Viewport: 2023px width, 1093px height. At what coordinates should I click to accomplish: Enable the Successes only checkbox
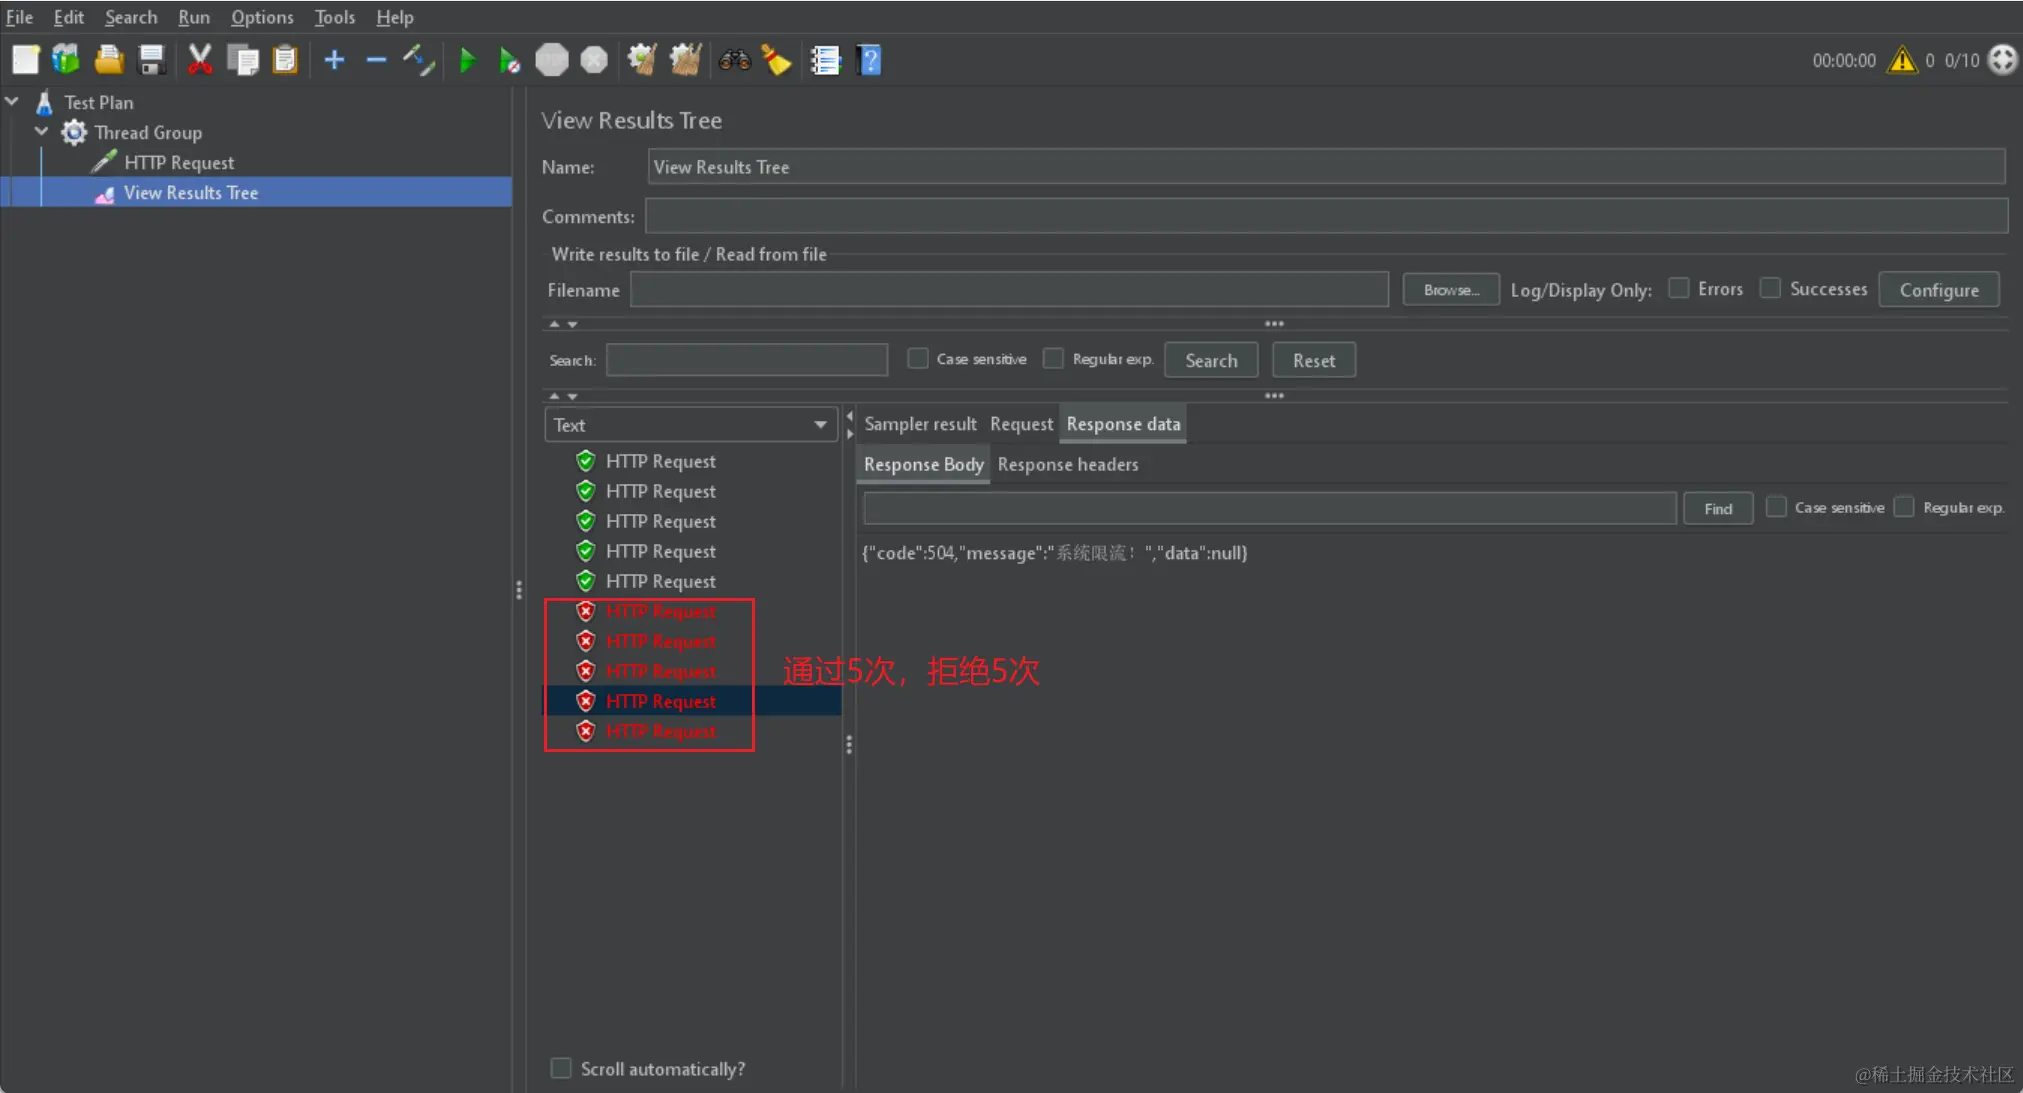coord(1770,289)
